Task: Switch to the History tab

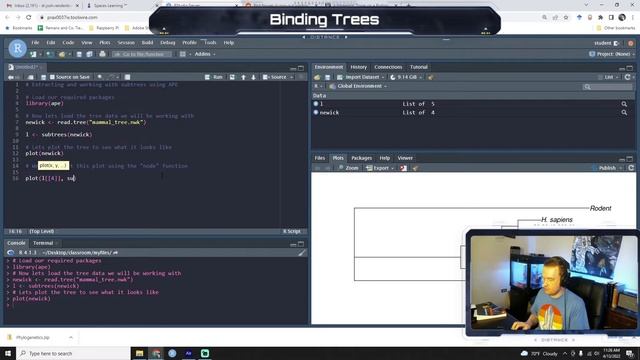Action: coord(359,67)
